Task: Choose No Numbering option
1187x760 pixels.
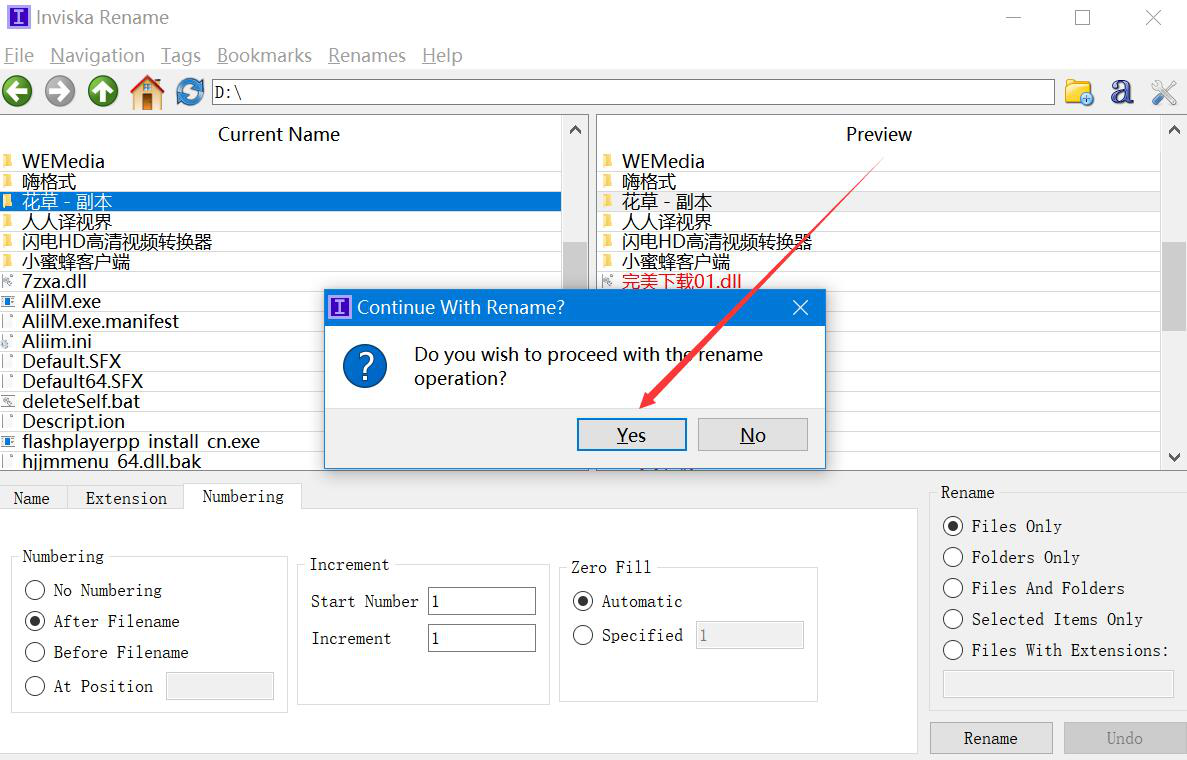Action: tap(36, 590)
